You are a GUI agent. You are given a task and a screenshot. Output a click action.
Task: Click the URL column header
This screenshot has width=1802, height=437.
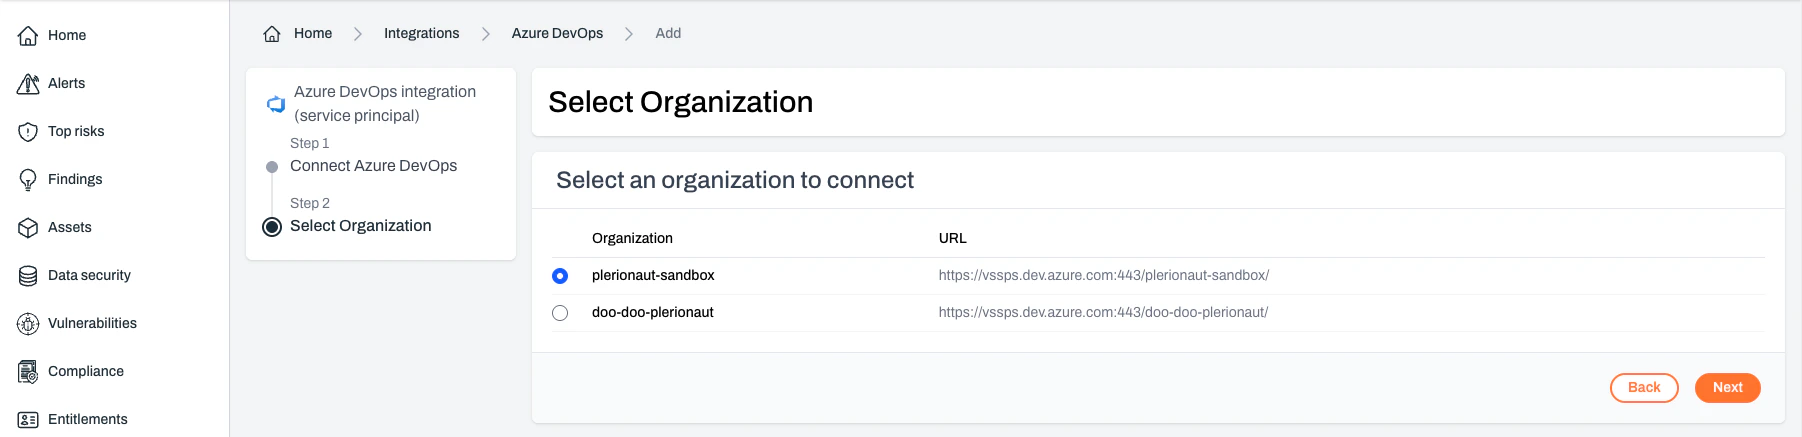coord(952,238)
